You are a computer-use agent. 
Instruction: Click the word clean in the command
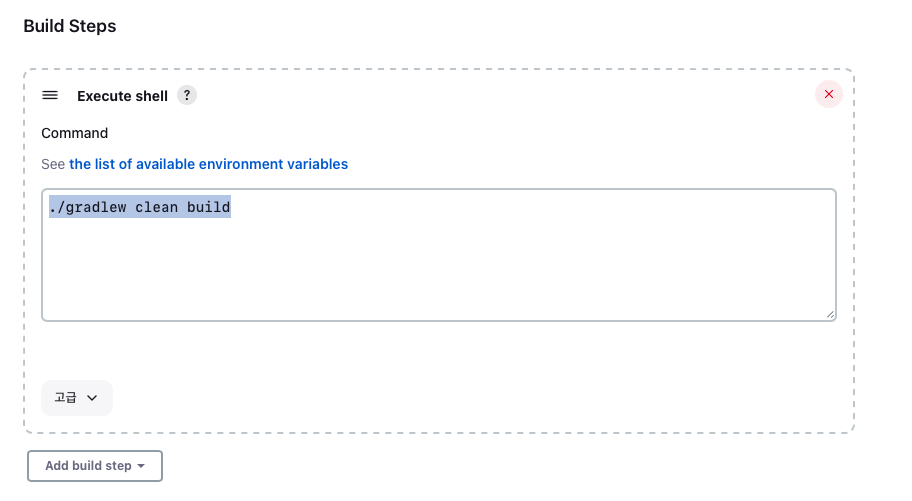(156, 207)
